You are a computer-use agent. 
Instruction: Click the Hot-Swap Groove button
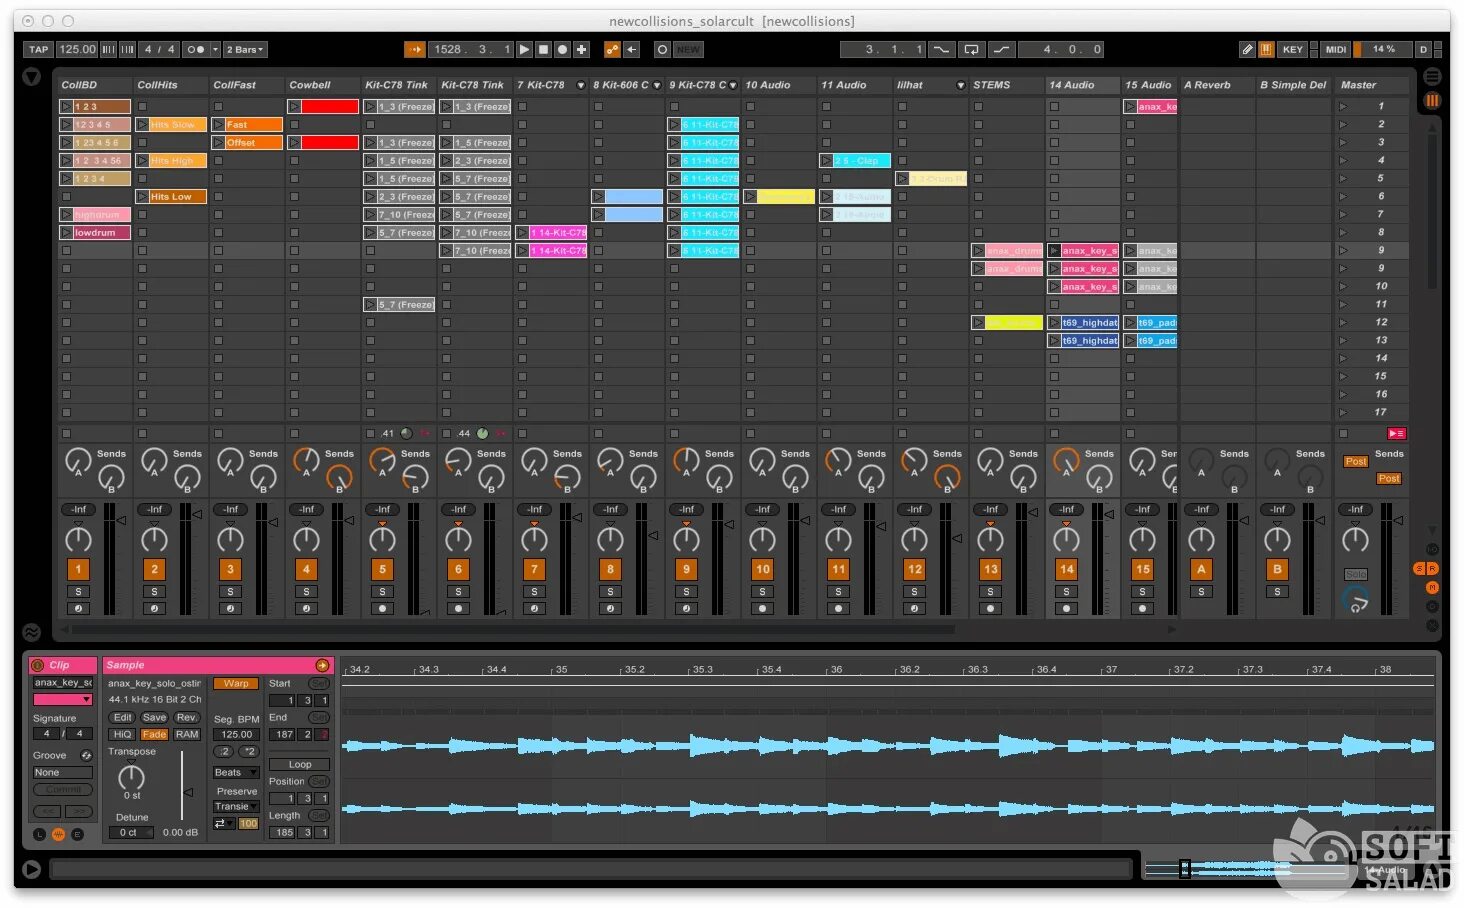click(x=86, y=755)
